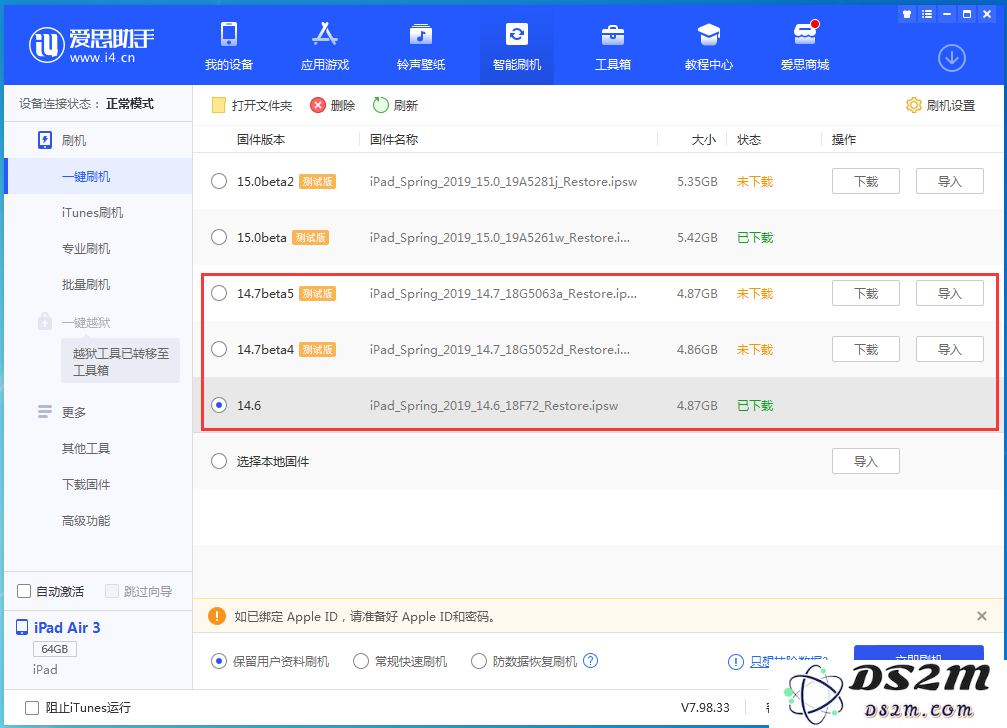1007x728 pixels.
Task: Click iPad_Spring_2019_14.6_18F72_Restore.ipsw file name
Action: click(x=494, y=406)
